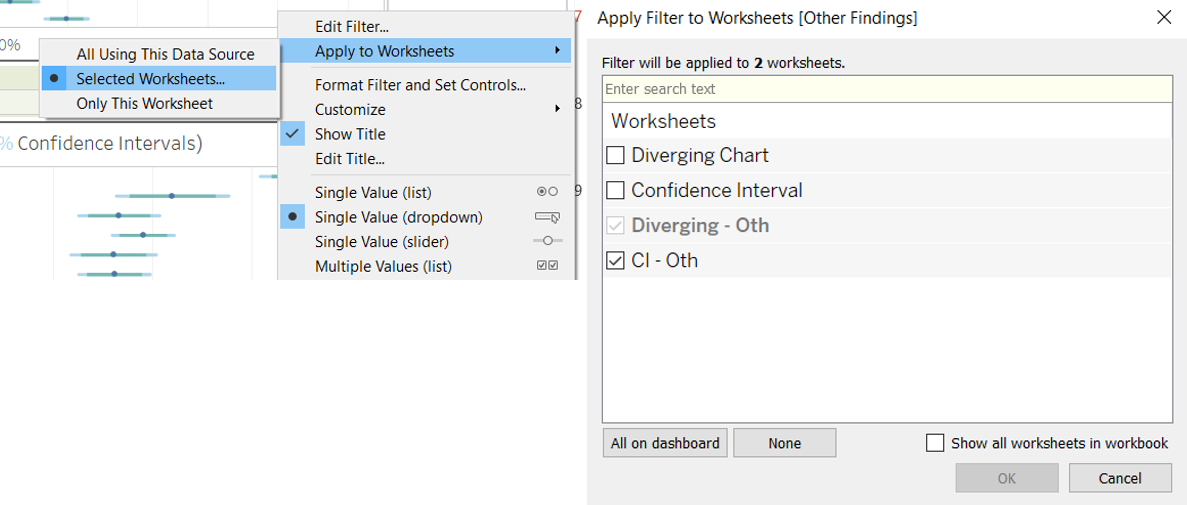Image resolution: width=1187 pixels, height=505 pixels.
Task: Click the Multiple Values list checkbox icon
Action: point(547,266)
